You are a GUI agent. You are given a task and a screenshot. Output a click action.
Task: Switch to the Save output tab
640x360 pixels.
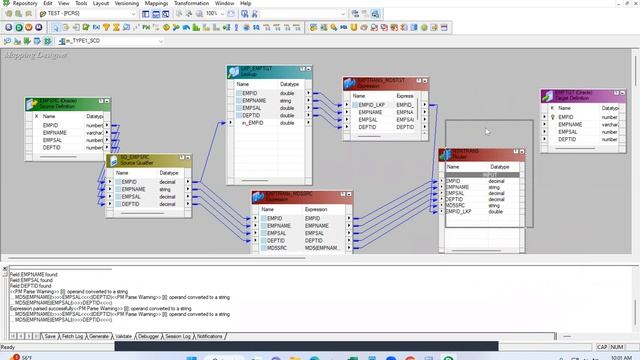(50, 336)
